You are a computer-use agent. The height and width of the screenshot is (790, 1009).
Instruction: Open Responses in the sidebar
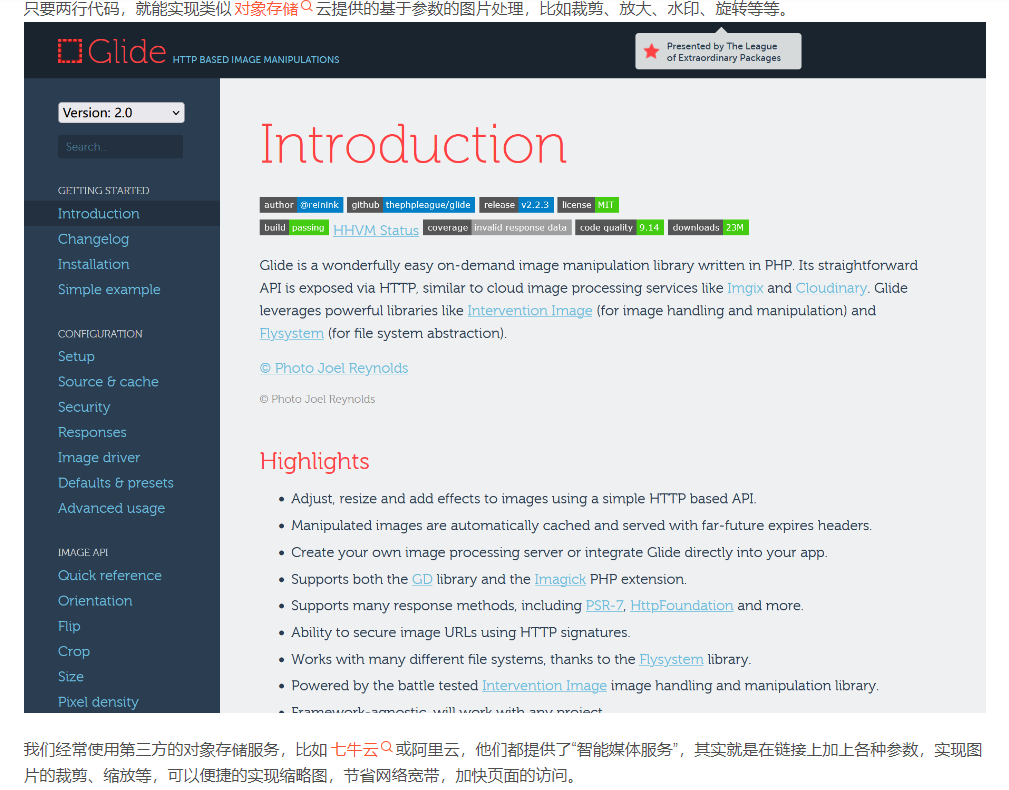[92, 432]
